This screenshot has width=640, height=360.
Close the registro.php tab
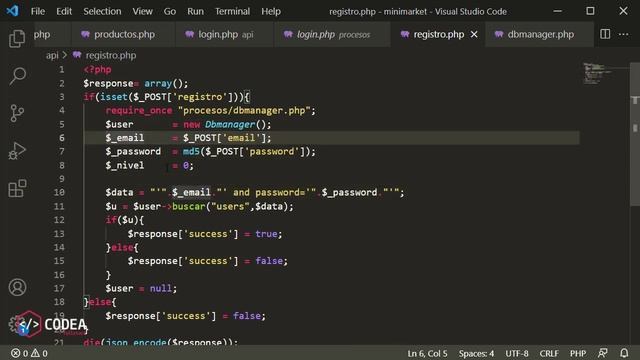(x=474, y=35)
